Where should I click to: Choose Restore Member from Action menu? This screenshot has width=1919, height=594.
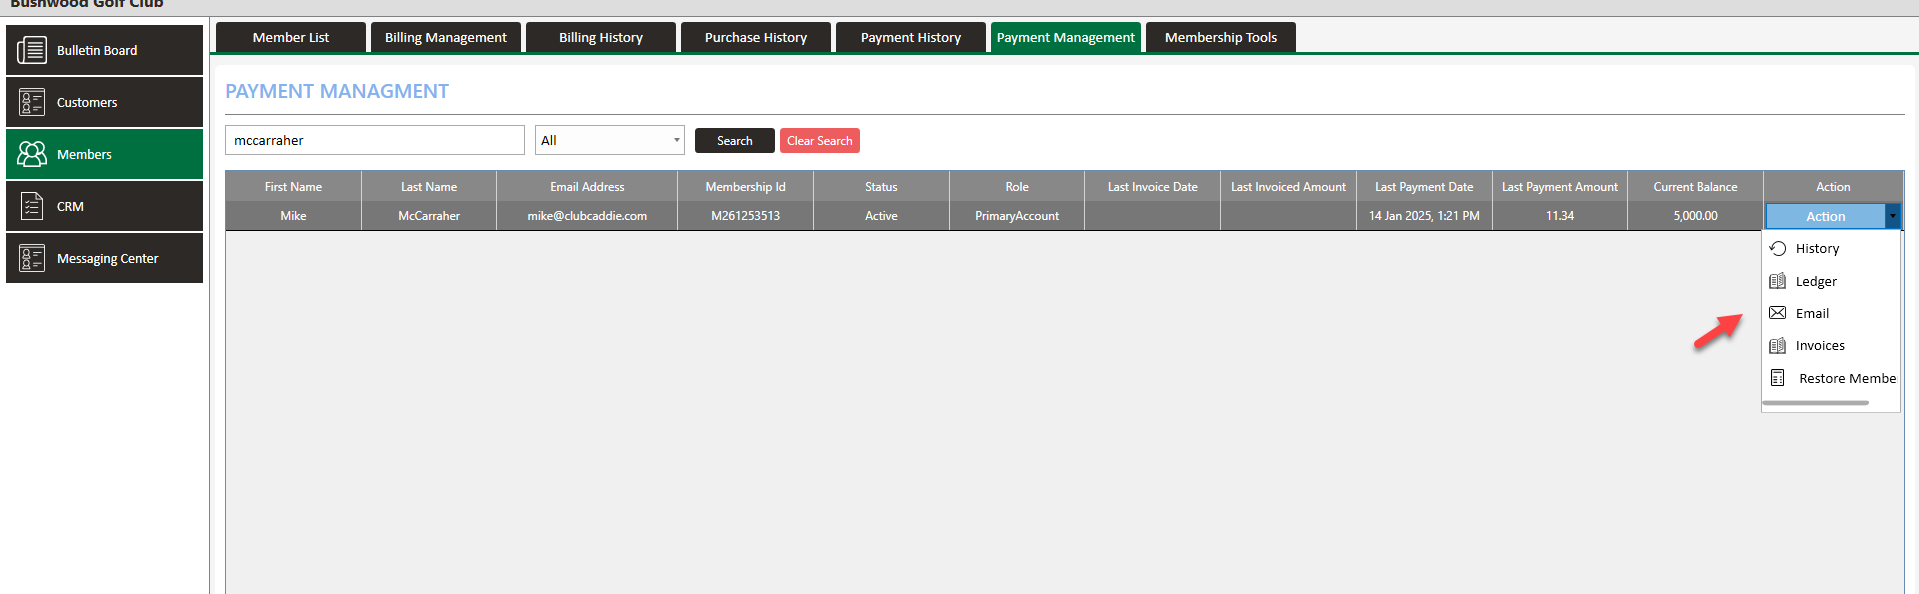click(x=1846, y=378)
